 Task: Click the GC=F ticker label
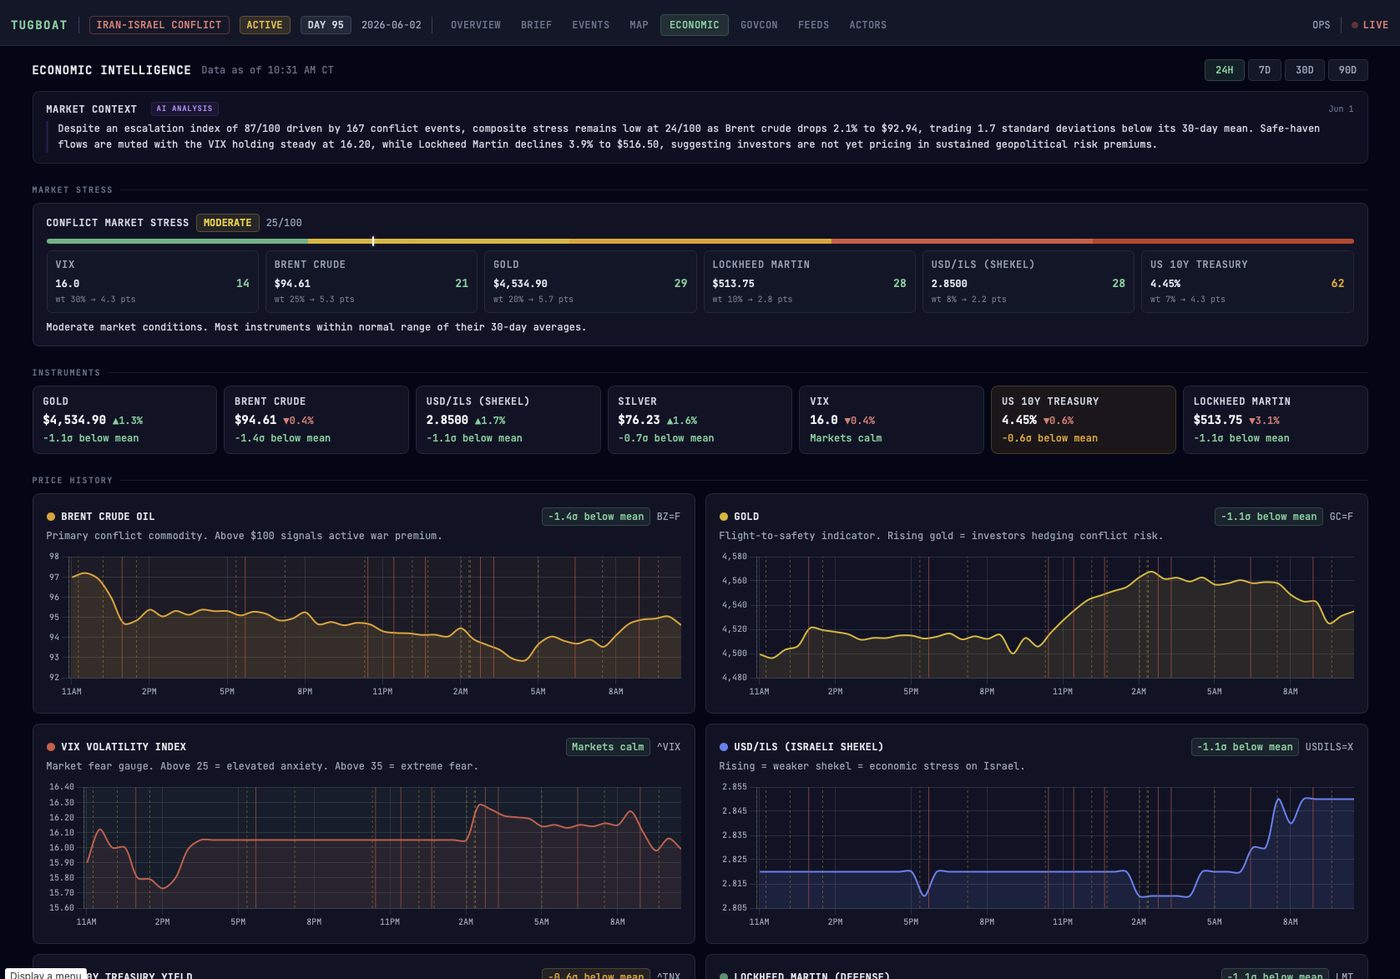1341,517
